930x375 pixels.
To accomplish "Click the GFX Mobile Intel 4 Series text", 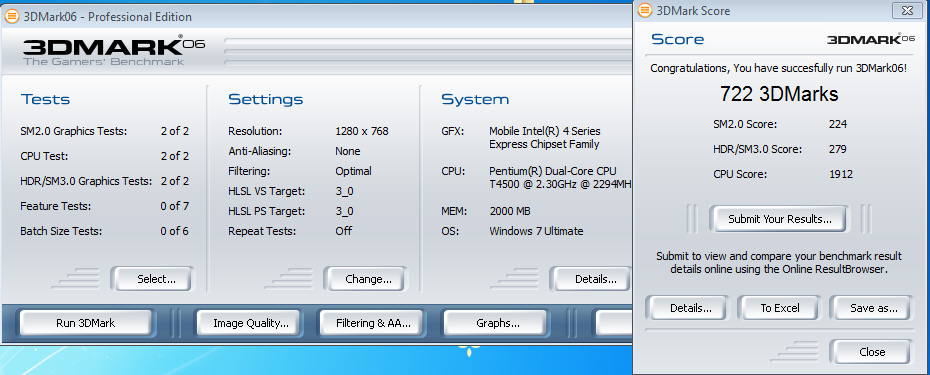I will pos(544,138).
